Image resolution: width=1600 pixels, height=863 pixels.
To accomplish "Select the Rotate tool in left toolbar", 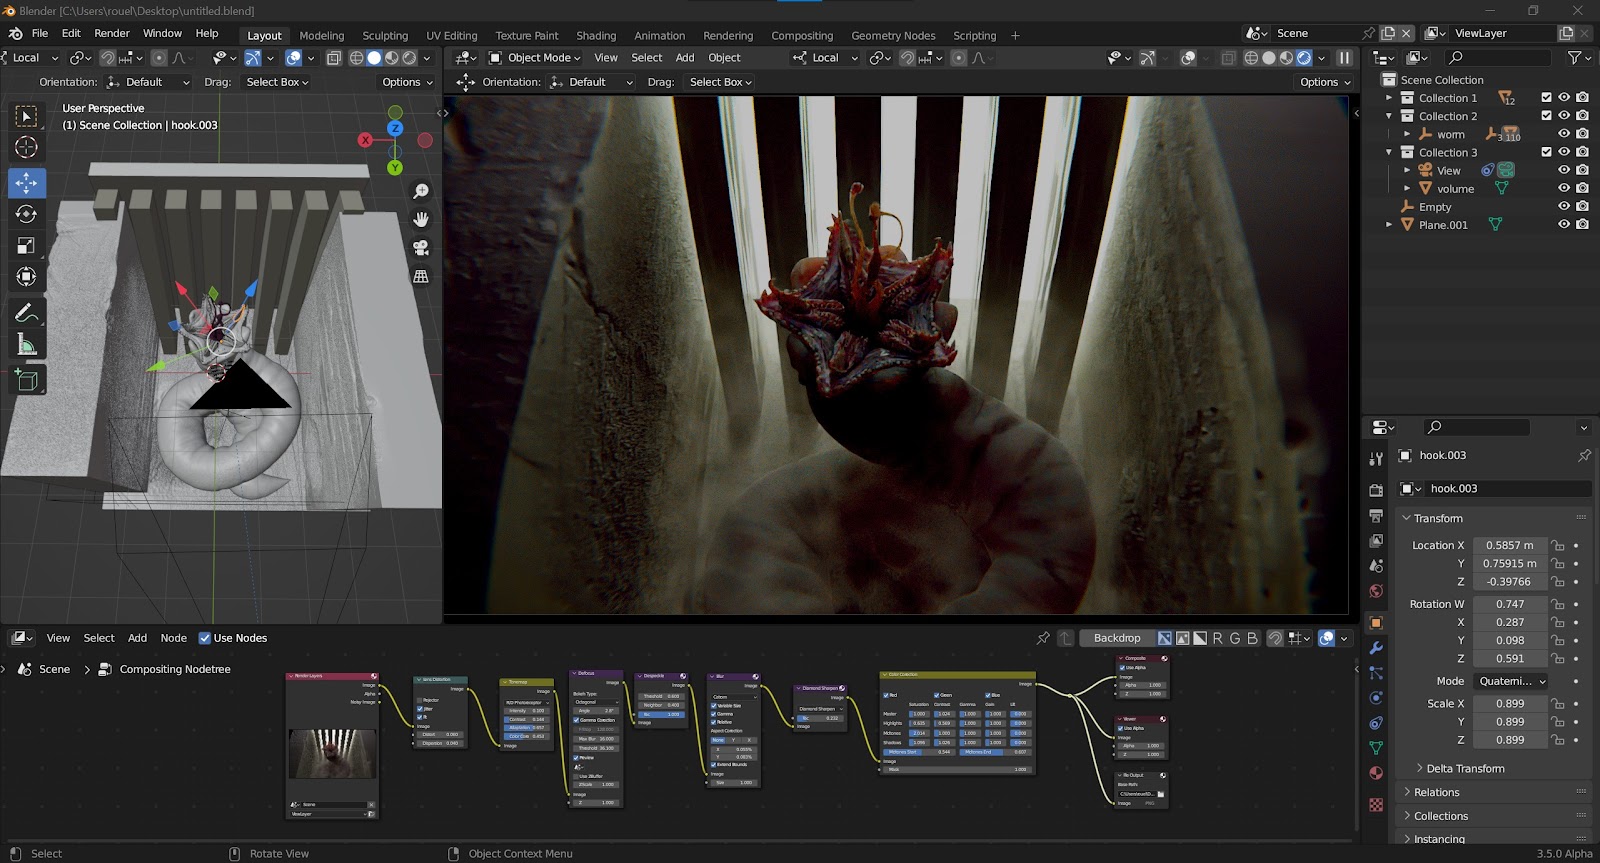I will (27, 214).
